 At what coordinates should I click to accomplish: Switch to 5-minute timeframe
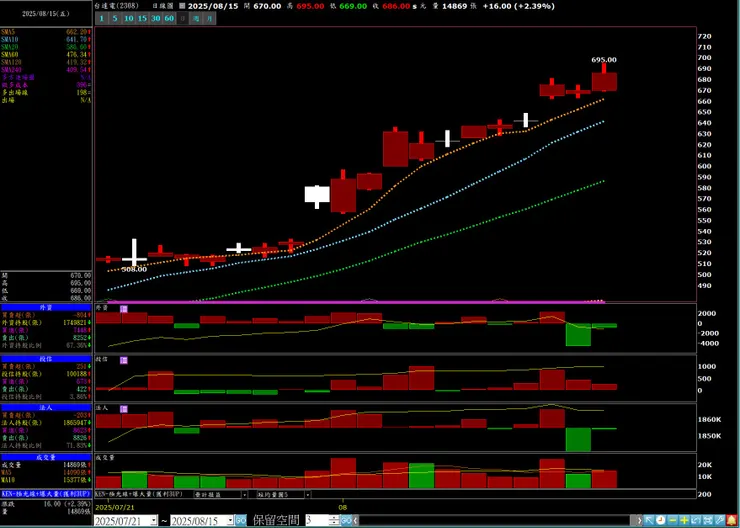coord(115,18)
